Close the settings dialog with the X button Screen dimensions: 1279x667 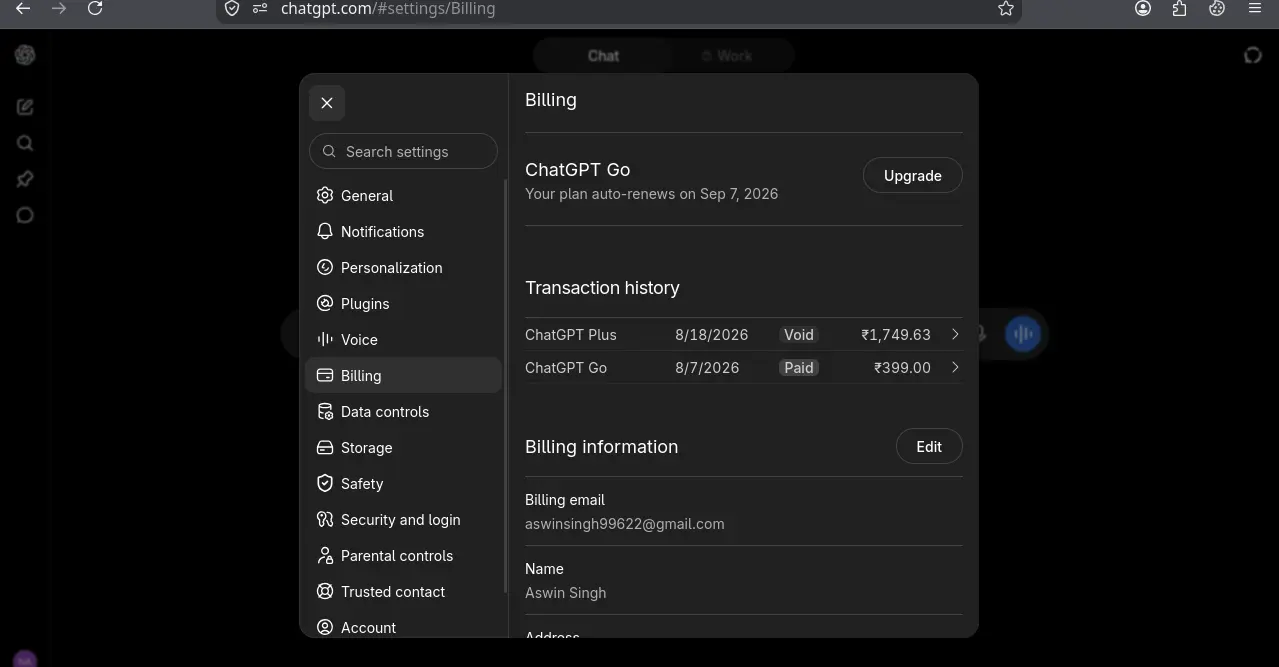pyautogui.click(x=327, y=103)
